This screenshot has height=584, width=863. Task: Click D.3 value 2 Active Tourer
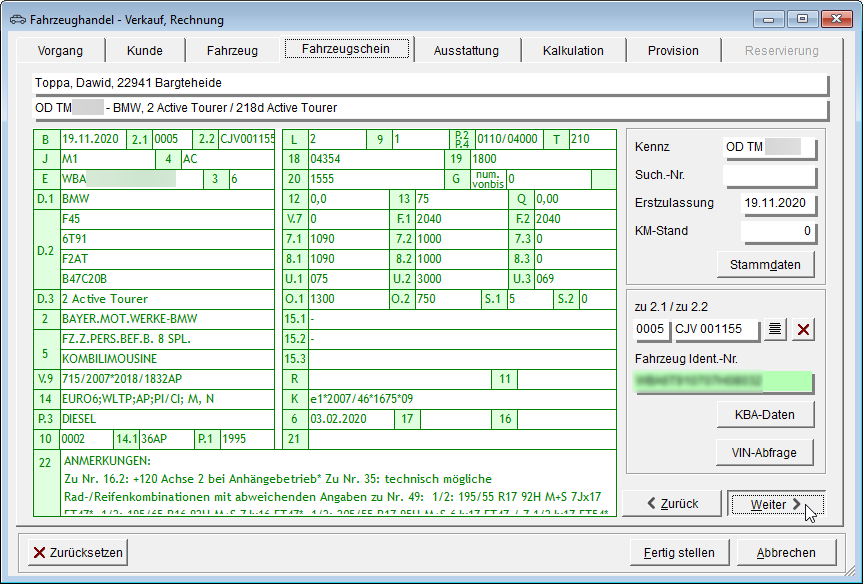pos(167,299)
